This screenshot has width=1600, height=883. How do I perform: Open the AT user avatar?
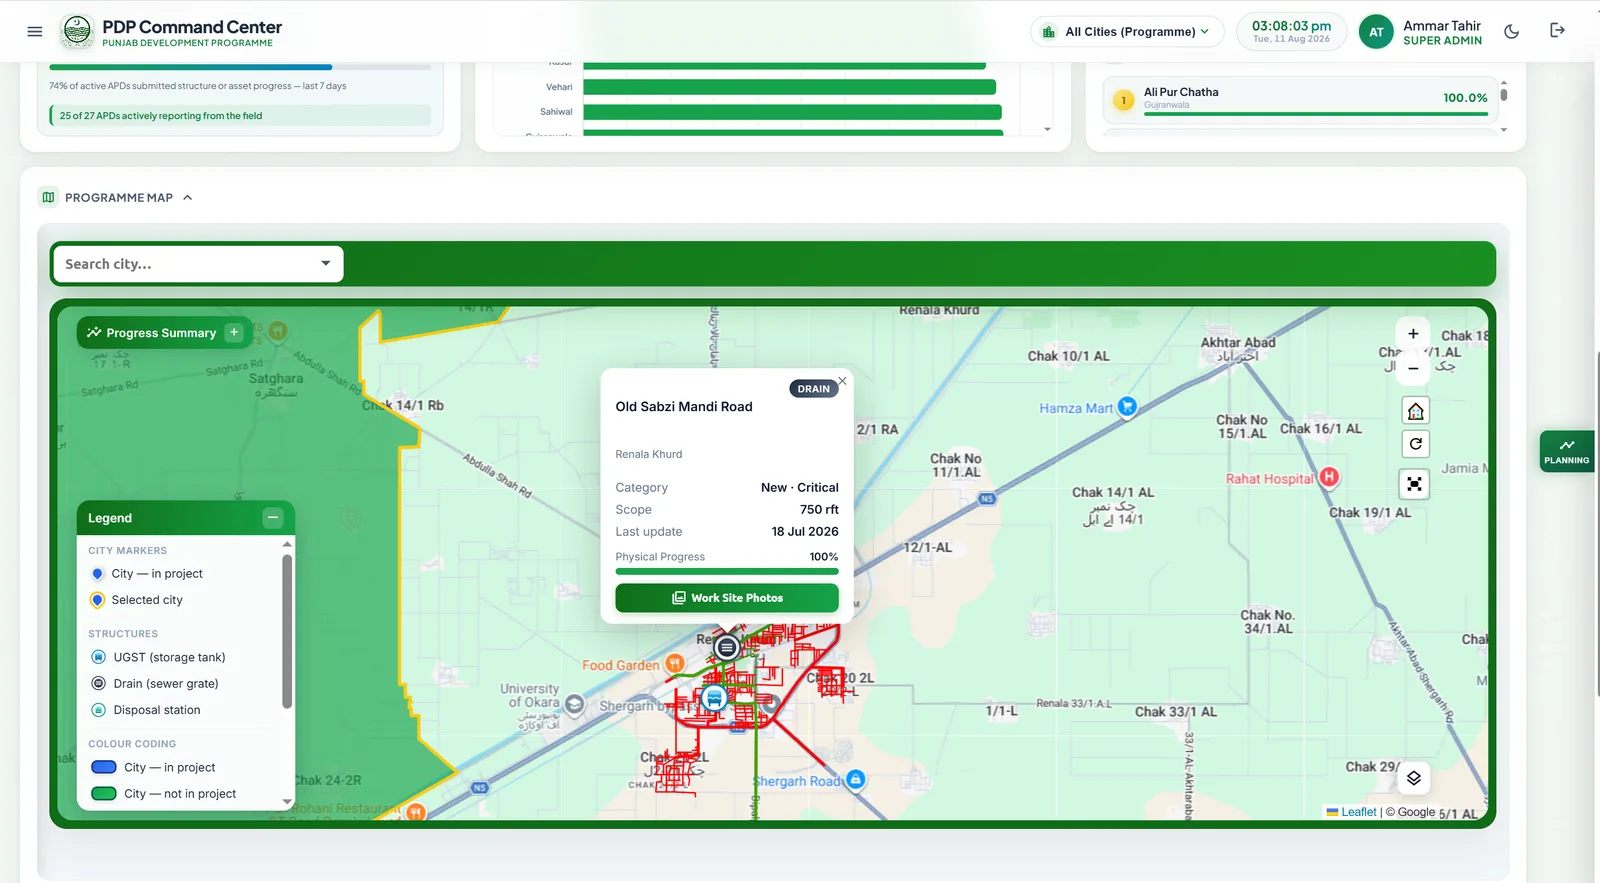1376,32
